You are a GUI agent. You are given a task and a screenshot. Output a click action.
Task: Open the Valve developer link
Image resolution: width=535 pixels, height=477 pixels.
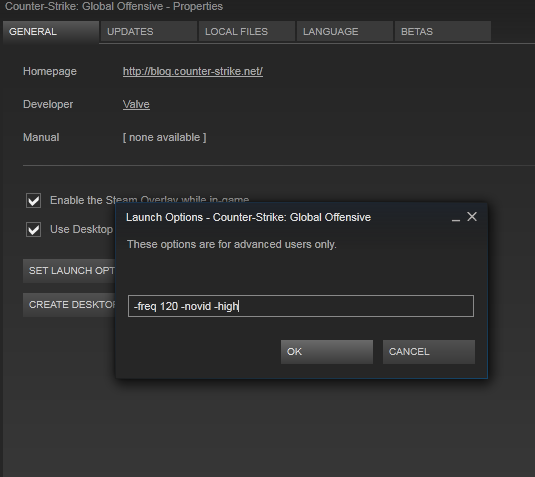click(x=136, y=104)
